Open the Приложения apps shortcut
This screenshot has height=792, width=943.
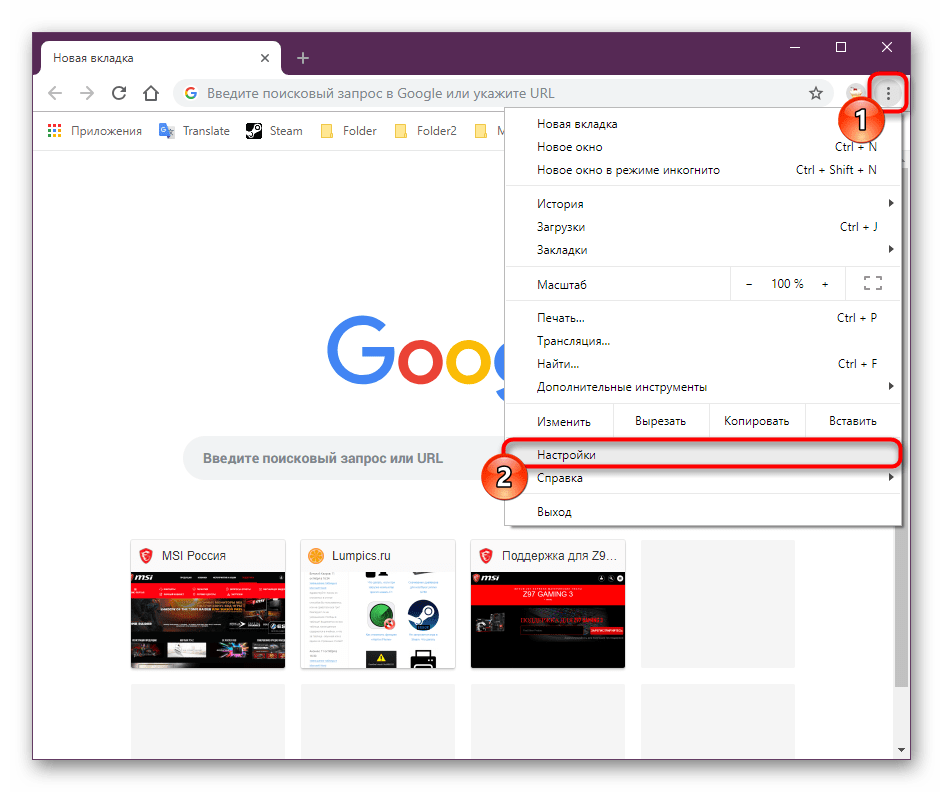[x=95, y=131]
